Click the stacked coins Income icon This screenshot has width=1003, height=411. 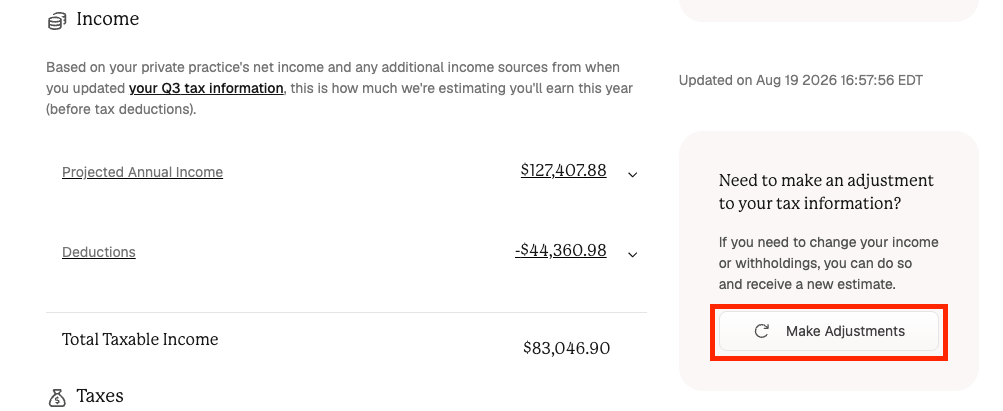tap(57, 21)
